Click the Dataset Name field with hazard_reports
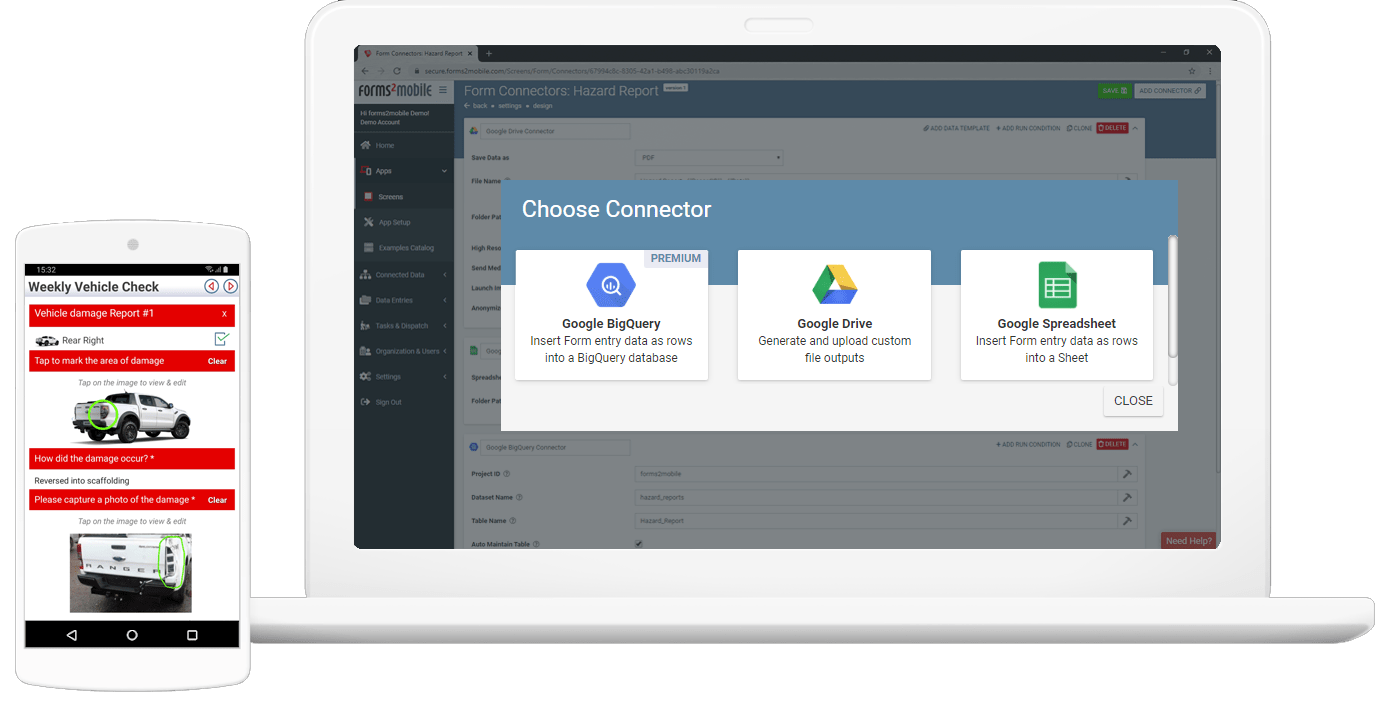1400x707 pixels. (876, 497)
